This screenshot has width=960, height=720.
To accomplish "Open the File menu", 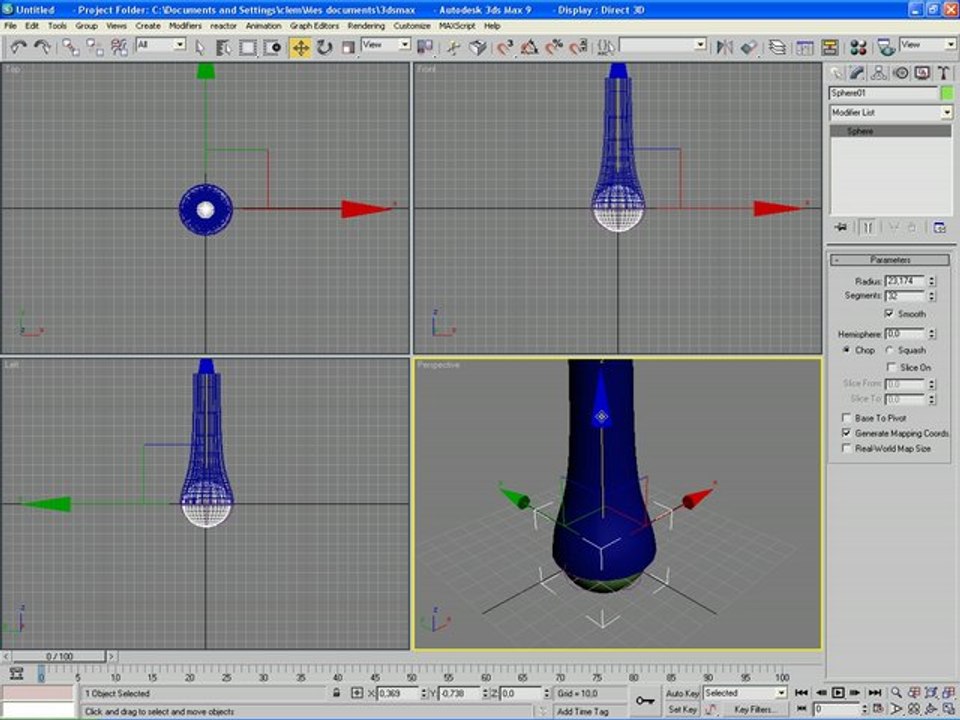I will [10, 26].
